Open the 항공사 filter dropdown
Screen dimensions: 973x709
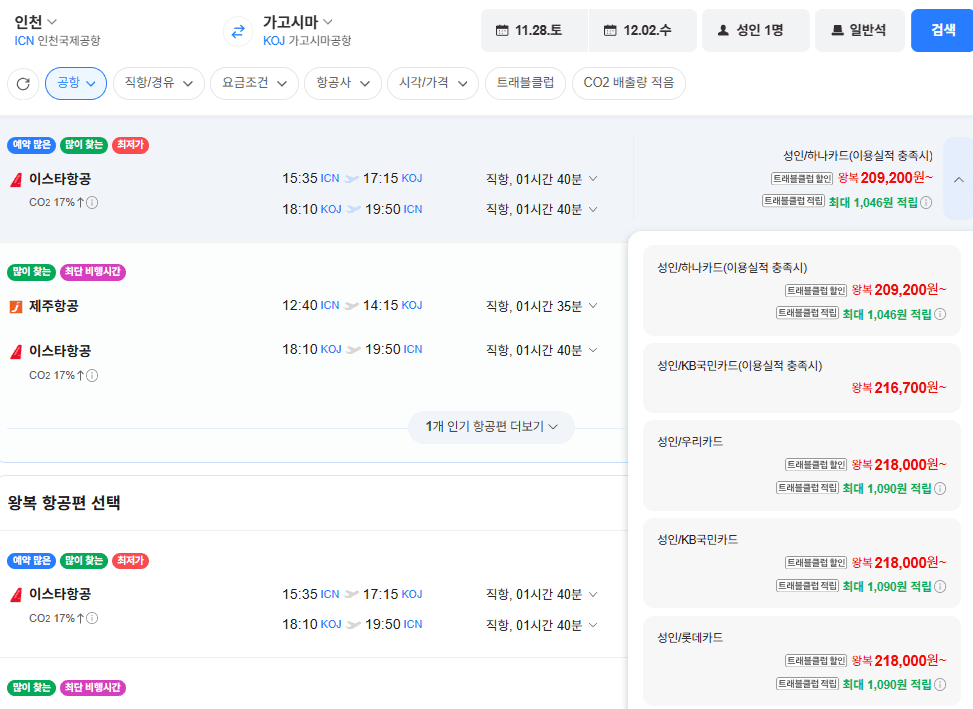pyautogui.click(x=343, y=83)
